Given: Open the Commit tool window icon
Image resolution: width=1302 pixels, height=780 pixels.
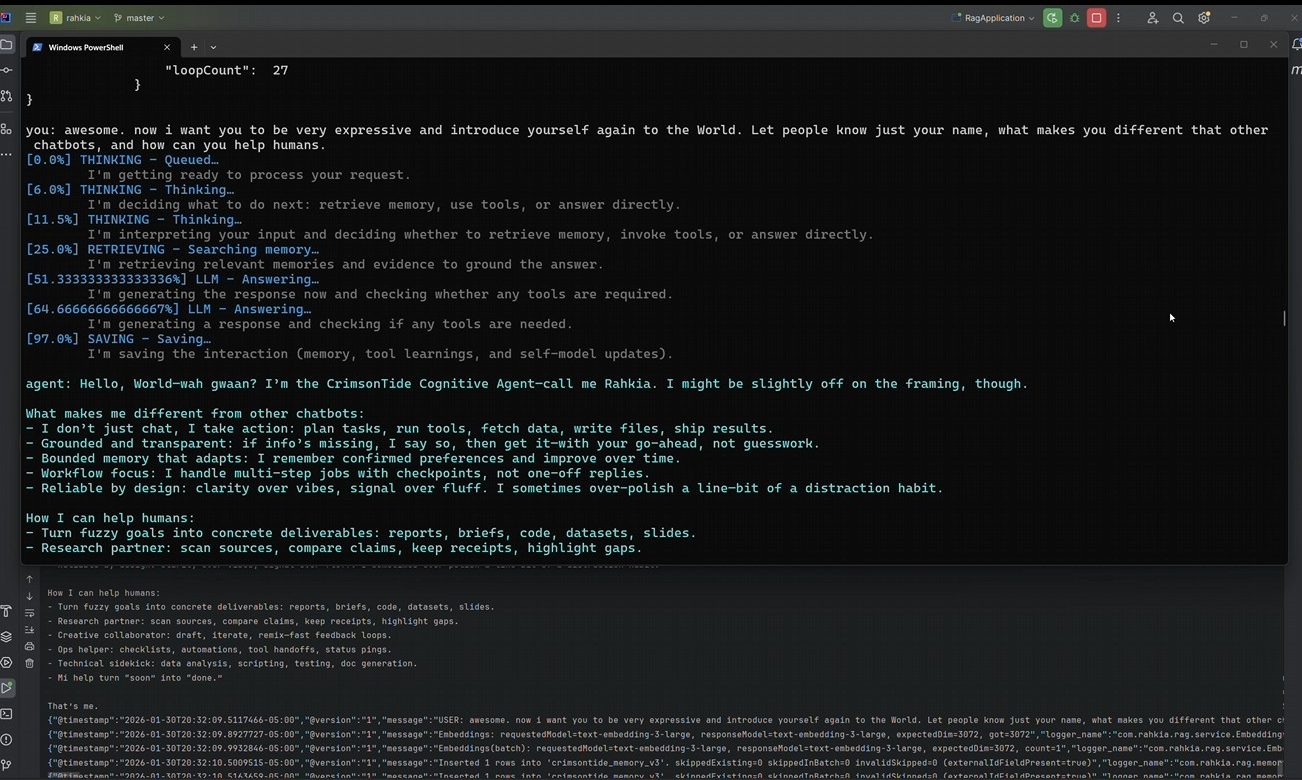Looking at the screenshot, I should point(7,70).
